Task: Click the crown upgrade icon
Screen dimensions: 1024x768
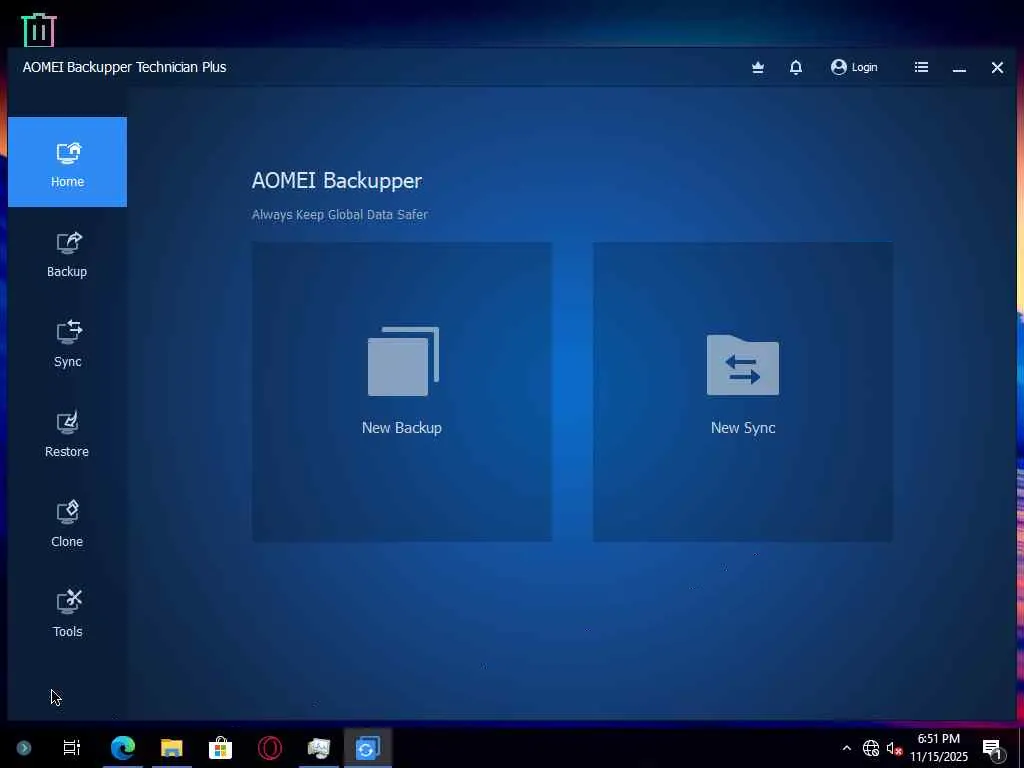Action: (758, 67)
